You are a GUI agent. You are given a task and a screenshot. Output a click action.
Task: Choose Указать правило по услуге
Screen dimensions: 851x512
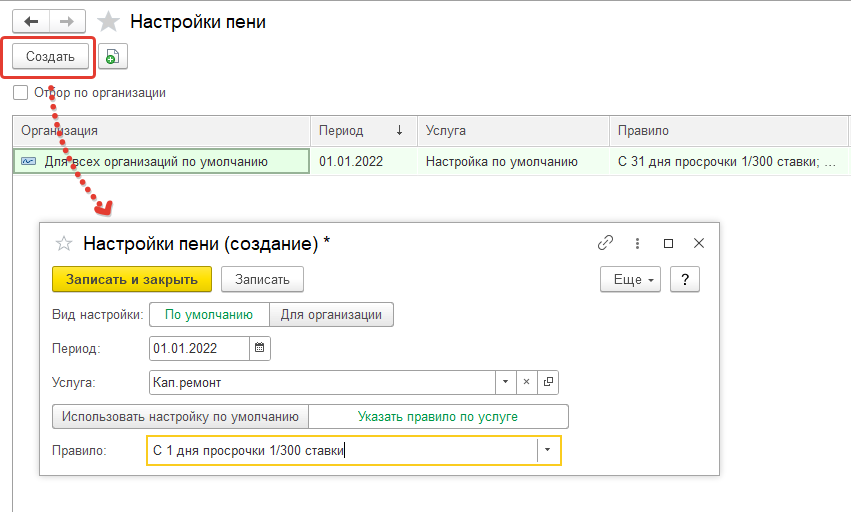tap(438, 416)
